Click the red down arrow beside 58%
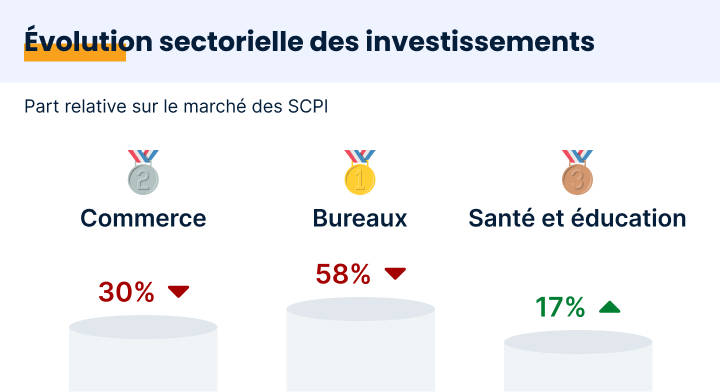 pyautogui.click(x=395, y=274)
